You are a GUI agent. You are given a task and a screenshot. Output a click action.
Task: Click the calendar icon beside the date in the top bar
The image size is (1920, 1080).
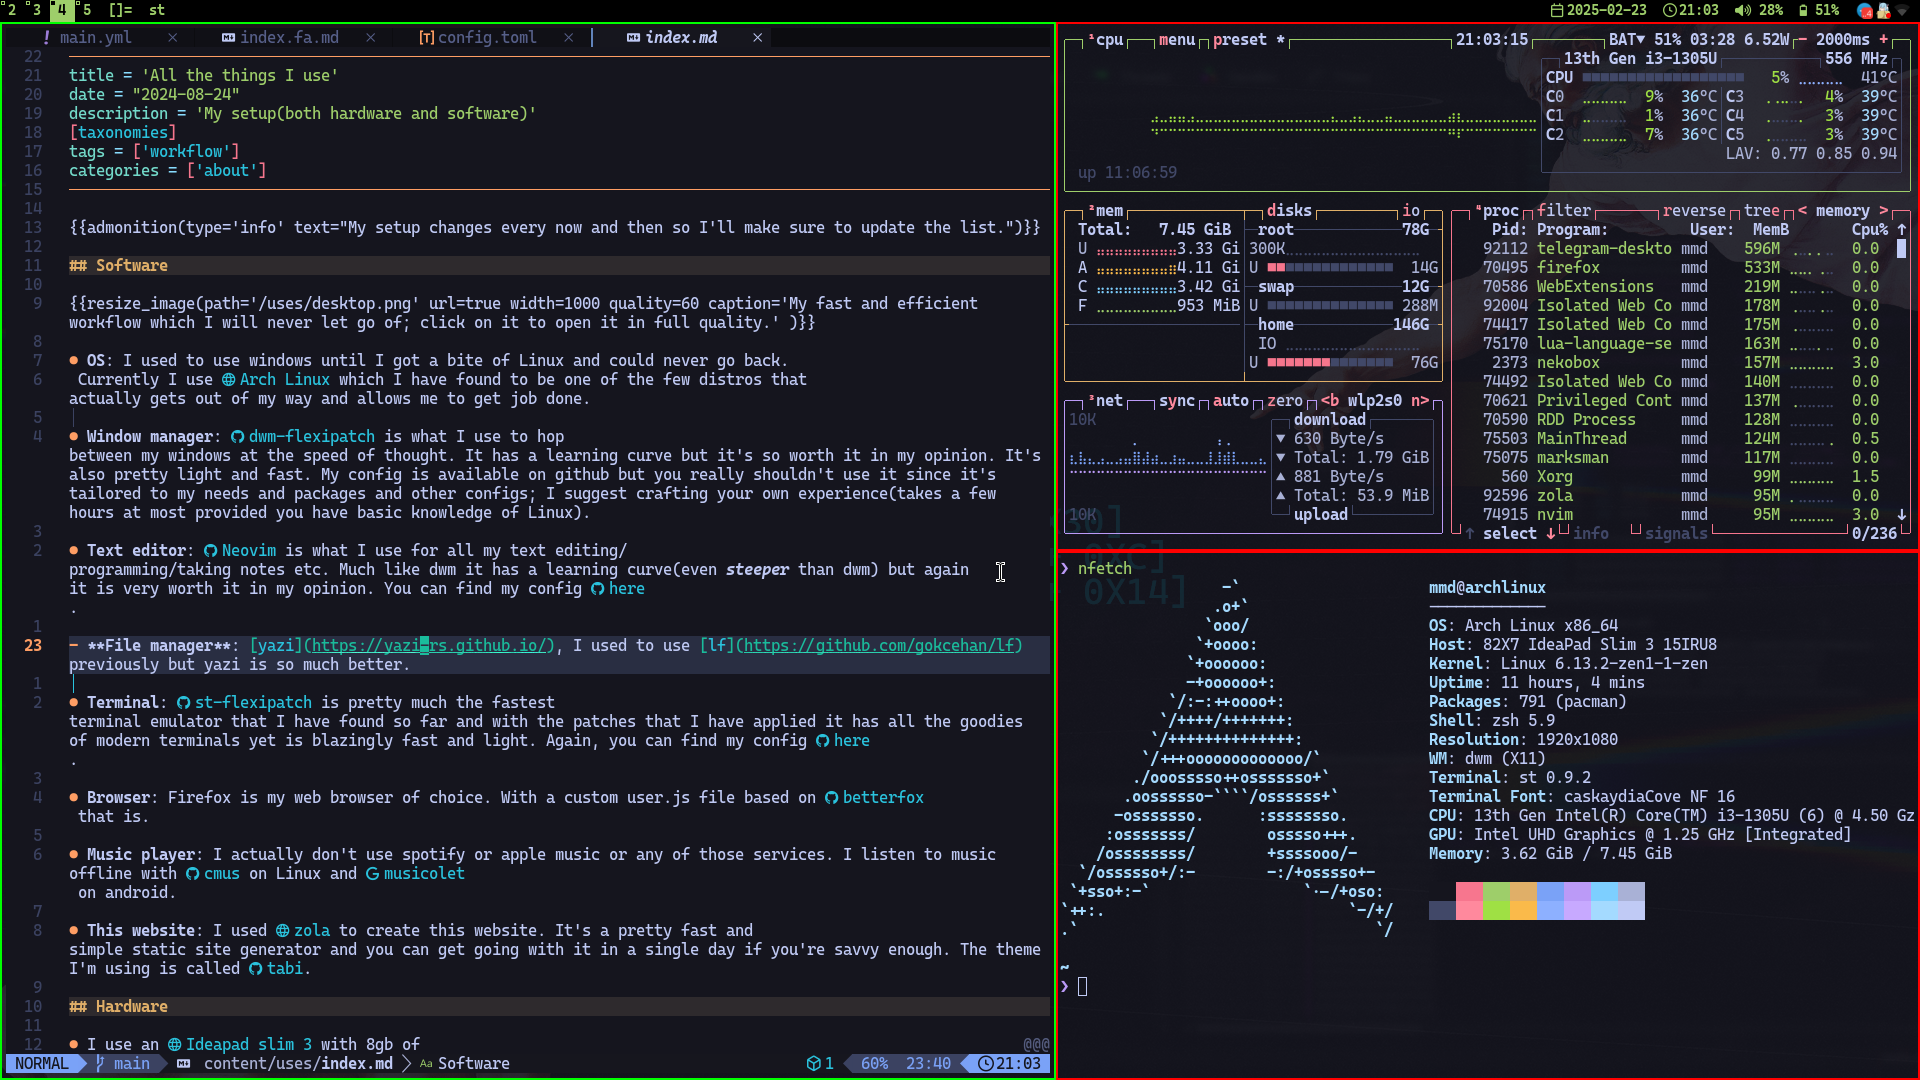point(1557,10)
